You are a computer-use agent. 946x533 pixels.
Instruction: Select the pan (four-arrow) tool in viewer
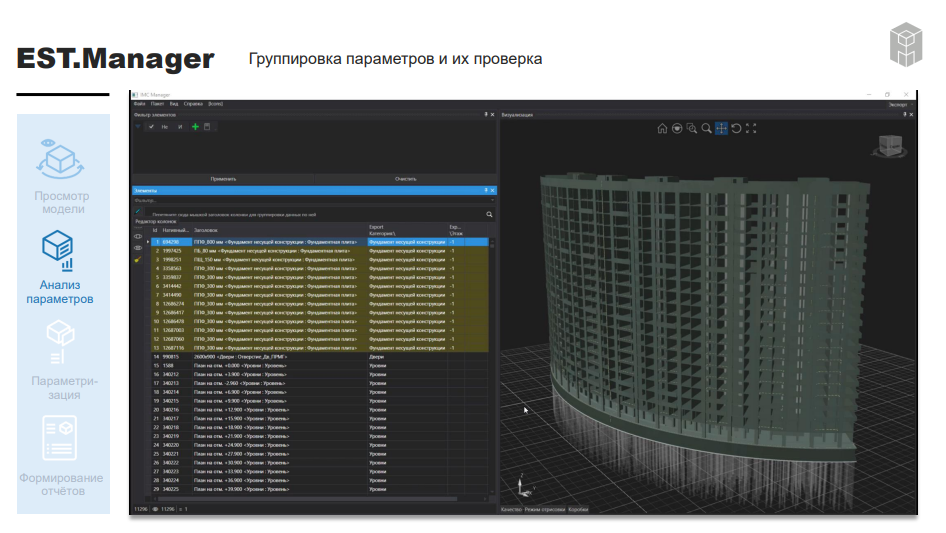(x=721, y=129)
